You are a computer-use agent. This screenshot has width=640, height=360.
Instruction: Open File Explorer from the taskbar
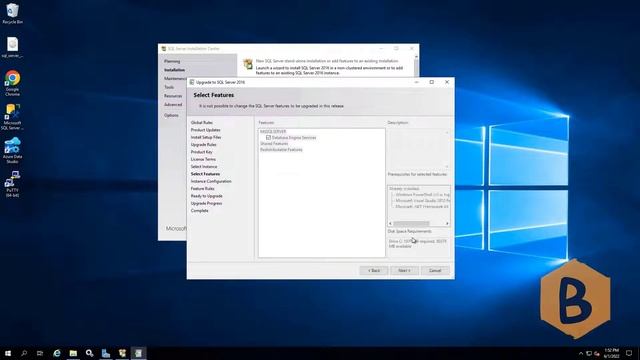click(x=73, y=353)
